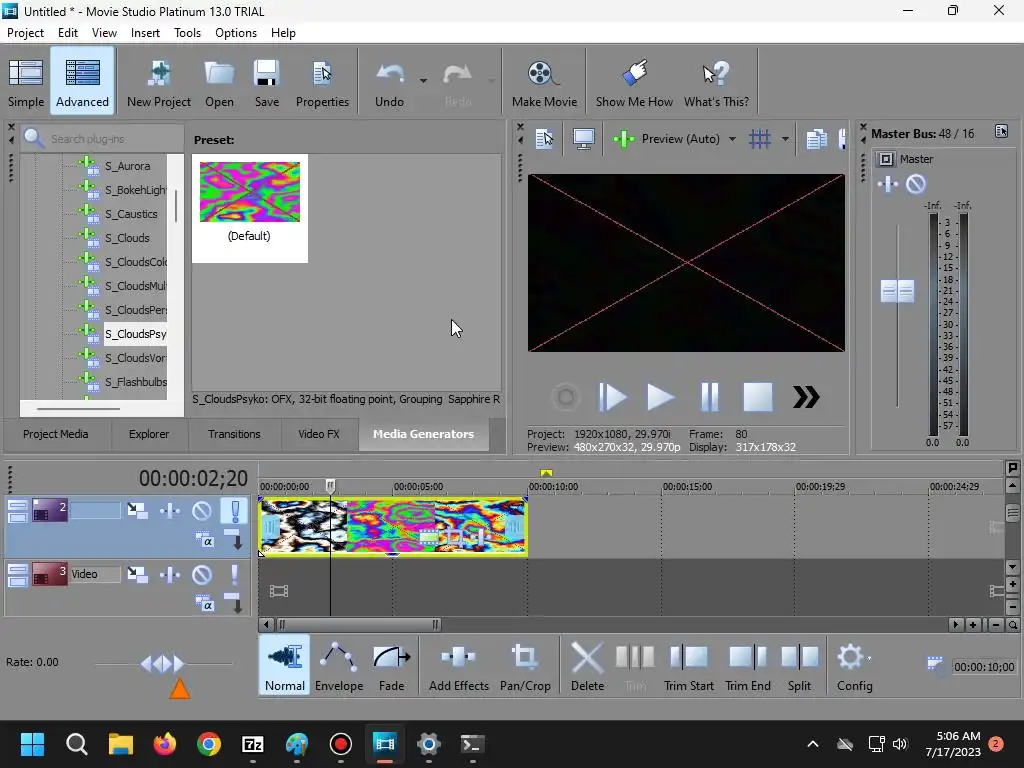The image size is (1024, 768).
Task: Select the Normal edit tool
Action: point(285,665)
